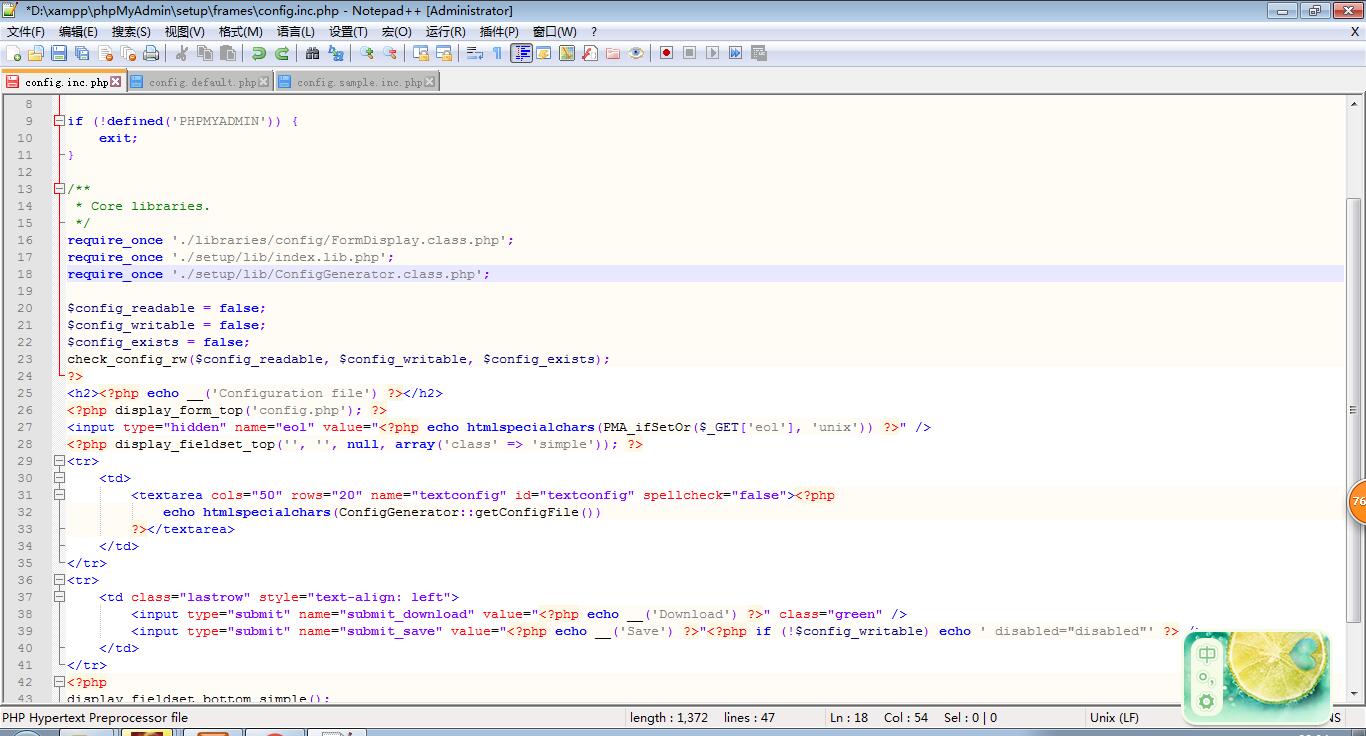Click 'Ln : 18' in the status bar
The height and width of the screenshot is (736, 1366).
pyautogui.click(x=849, y=717)
